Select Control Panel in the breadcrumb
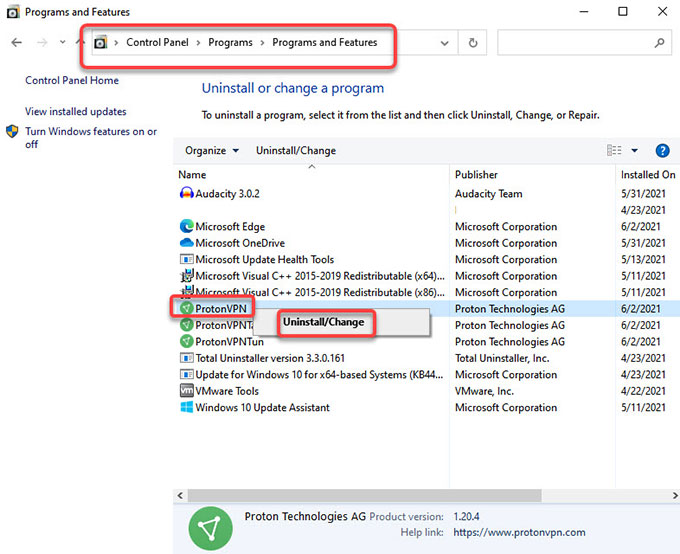Image resolution: width=680 pixels, height=554 pixels. pyautogui.click(x=157, y=43)
